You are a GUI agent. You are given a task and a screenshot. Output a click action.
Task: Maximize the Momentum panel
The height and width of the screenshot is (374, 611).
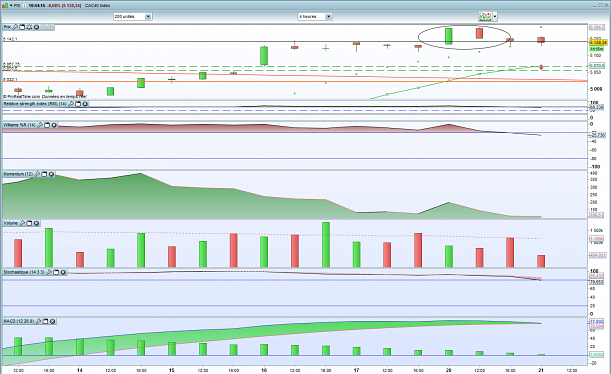pyautogui.click(x=44, y=174)
